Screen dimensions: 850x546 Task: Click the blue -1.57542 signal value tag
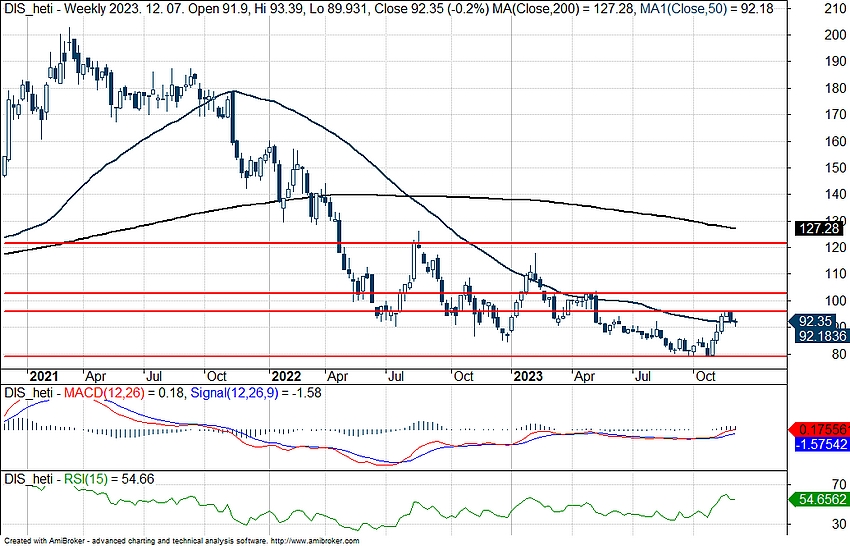pos(822,444)
